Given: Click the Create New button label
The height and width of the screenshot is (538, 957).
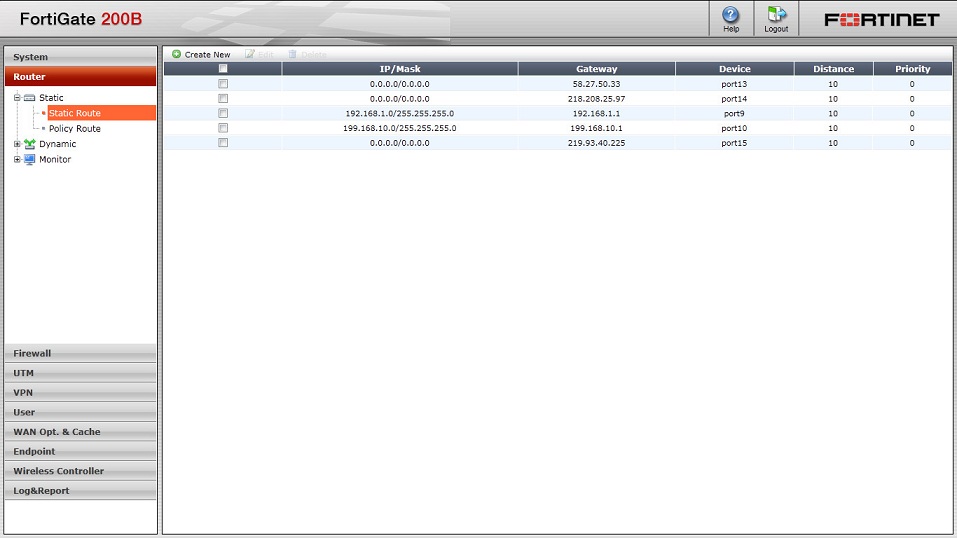Looking at the screenshot, I should pyautogui.click(x=208, y=54).
